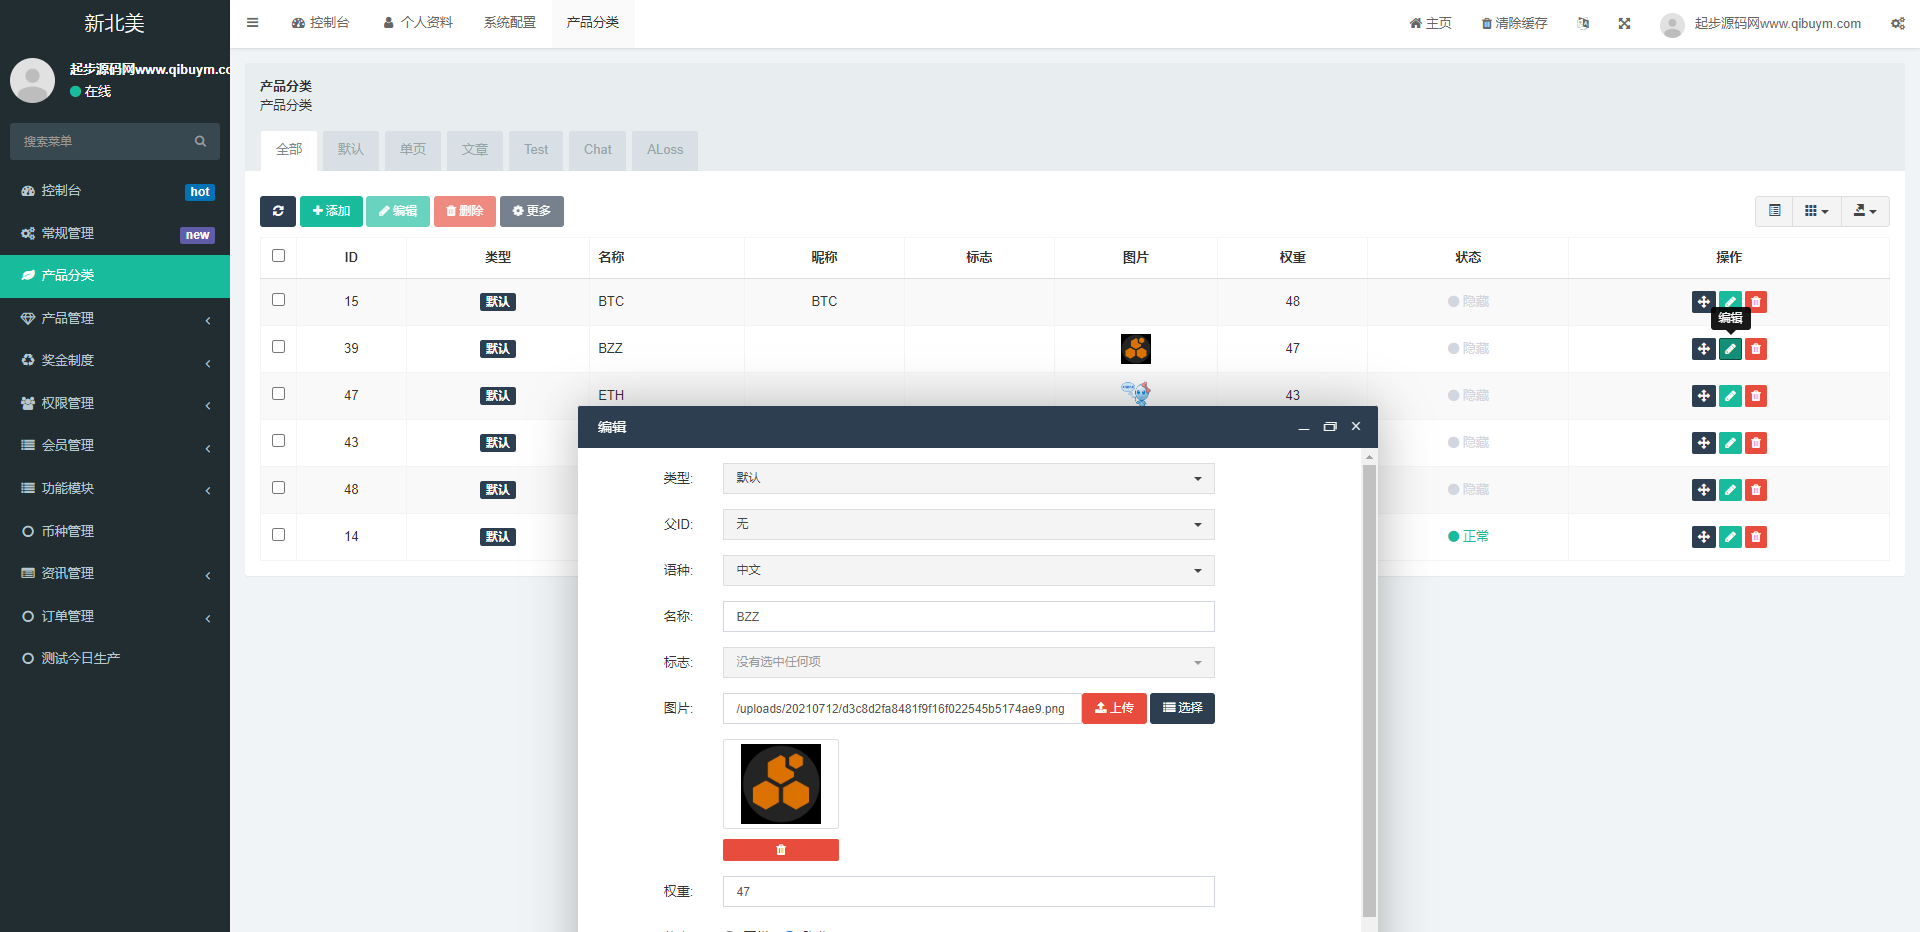Viewport: 1920px width, 932px height.
Task: Click the drag-sort icon for row ID 15
Action: click(x=1704, y=302)
